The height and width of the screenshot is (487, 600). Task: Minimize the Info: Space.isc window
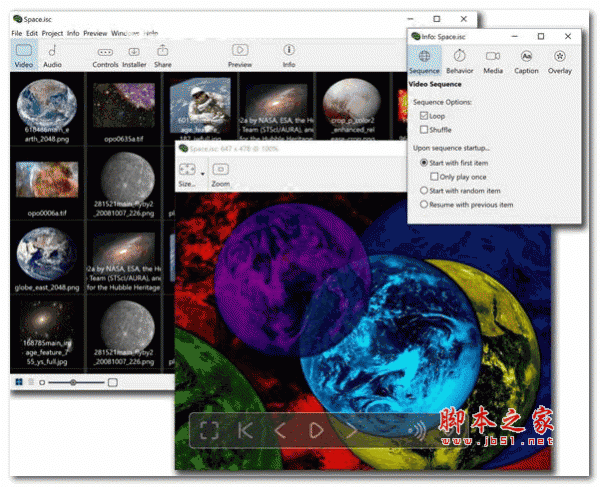tap(514, 36)
